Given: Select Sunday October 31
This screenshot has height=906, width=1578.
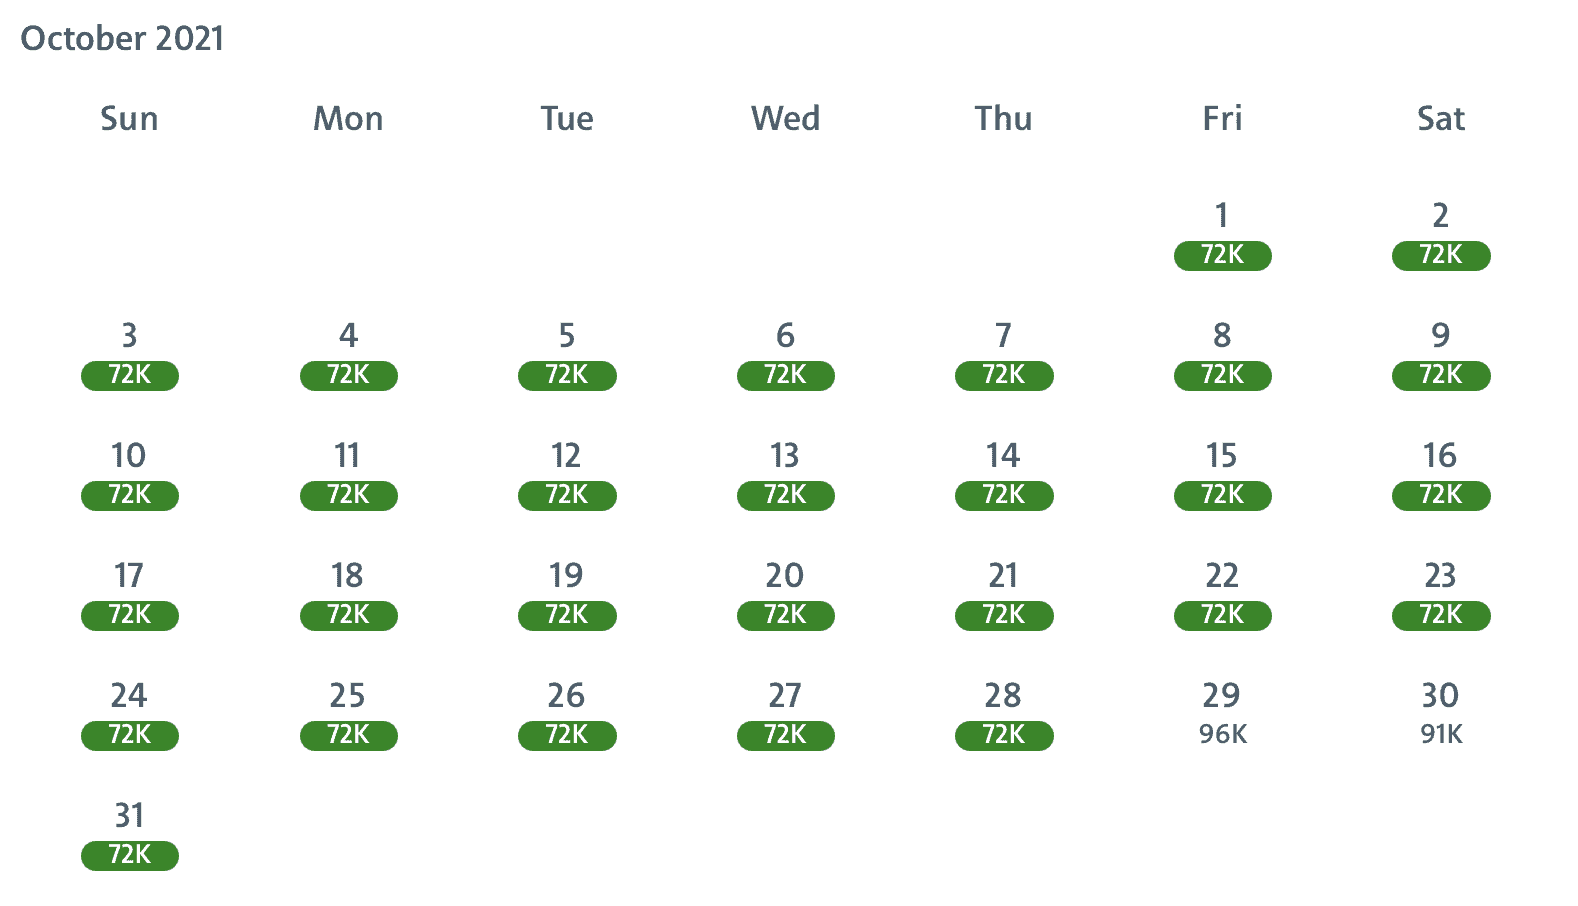Looking at the screenshot, I should (129, 836).
